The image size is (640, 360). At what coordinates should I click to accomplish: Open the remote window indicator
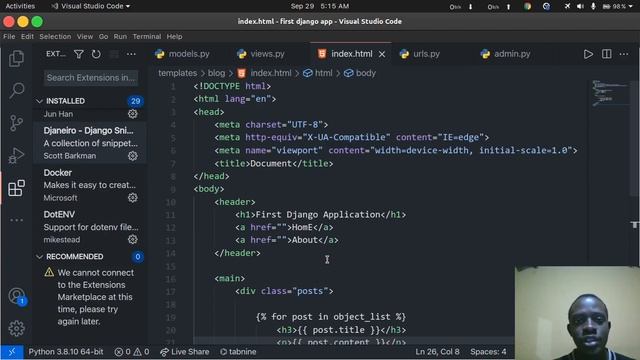12,352
